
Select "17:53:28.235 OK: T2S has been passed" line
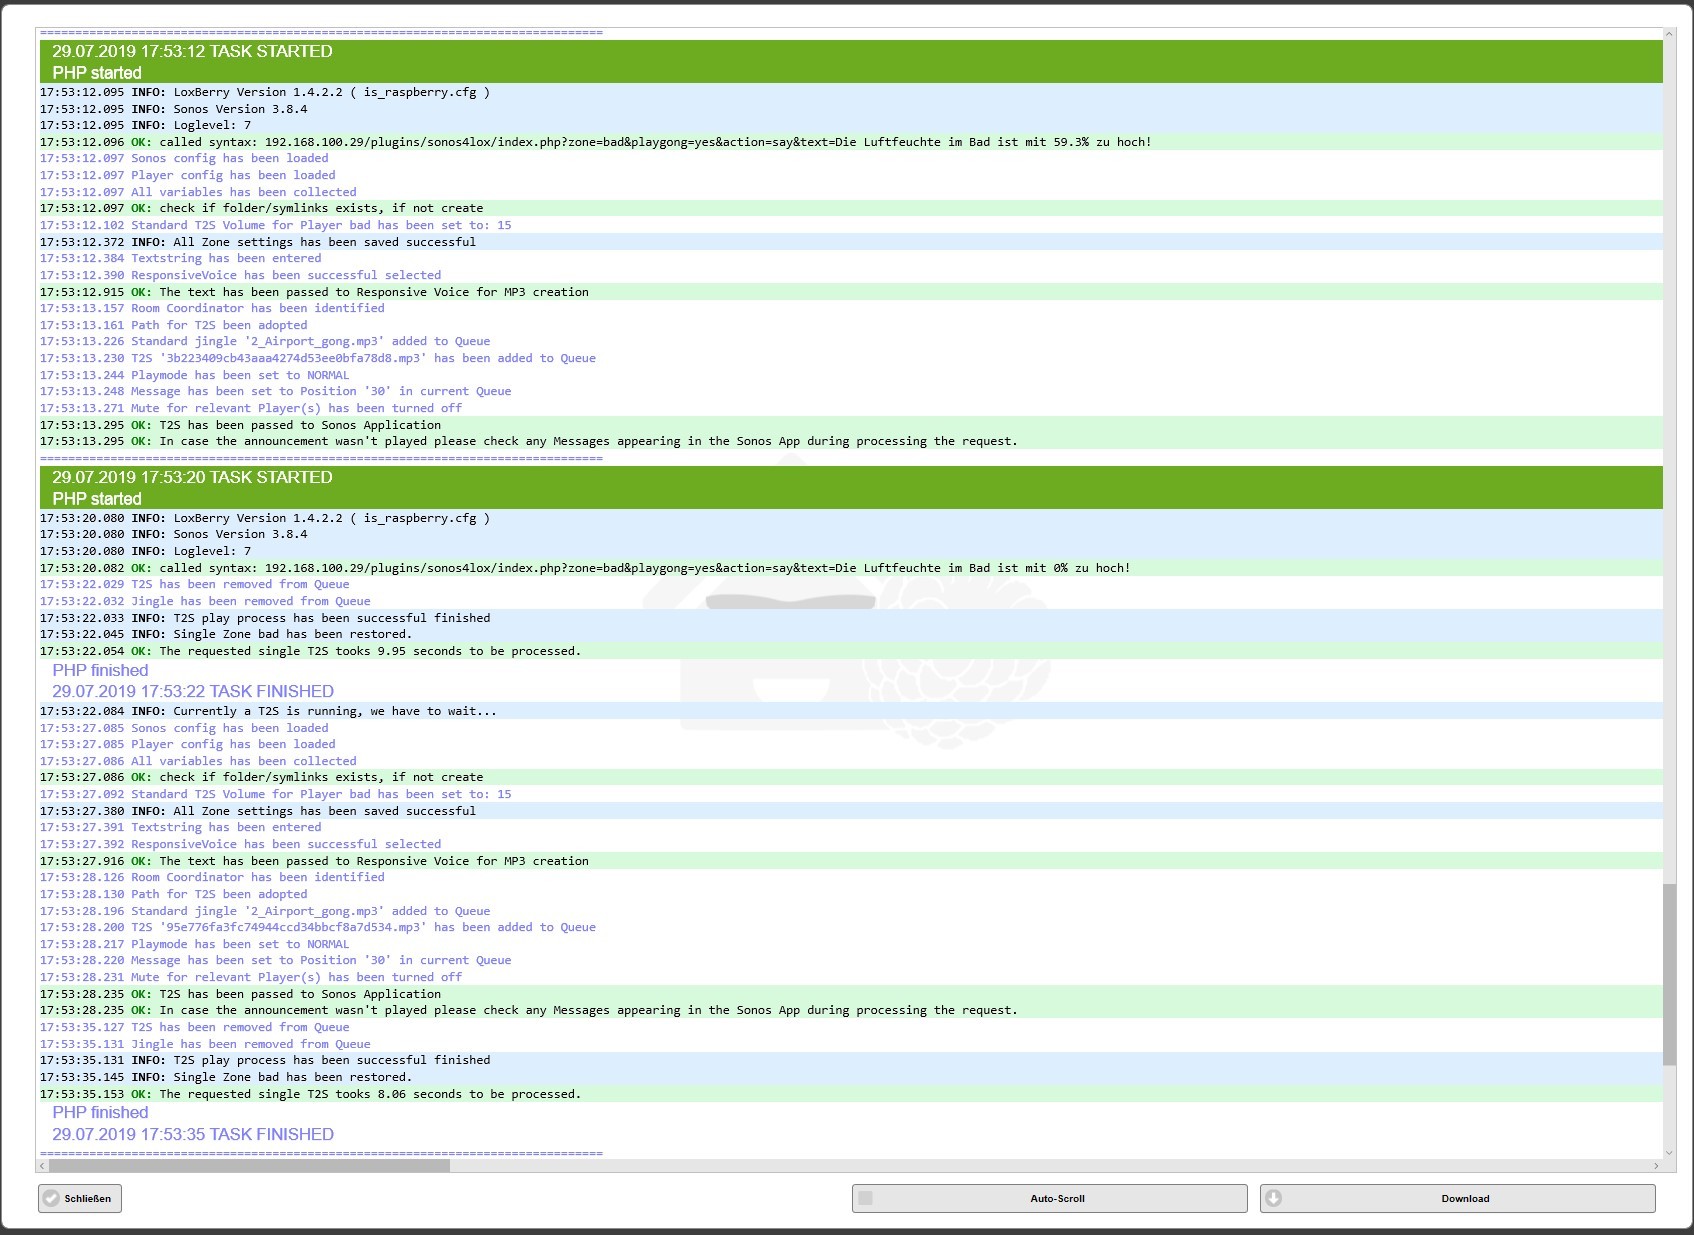(x=851, y=994)
